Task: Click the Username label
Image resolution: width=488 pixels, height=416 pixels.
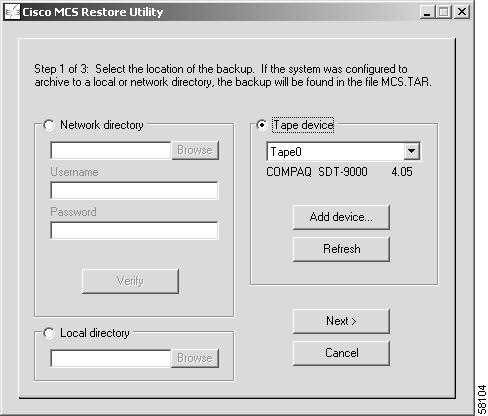Action: (x=74, y=172)
